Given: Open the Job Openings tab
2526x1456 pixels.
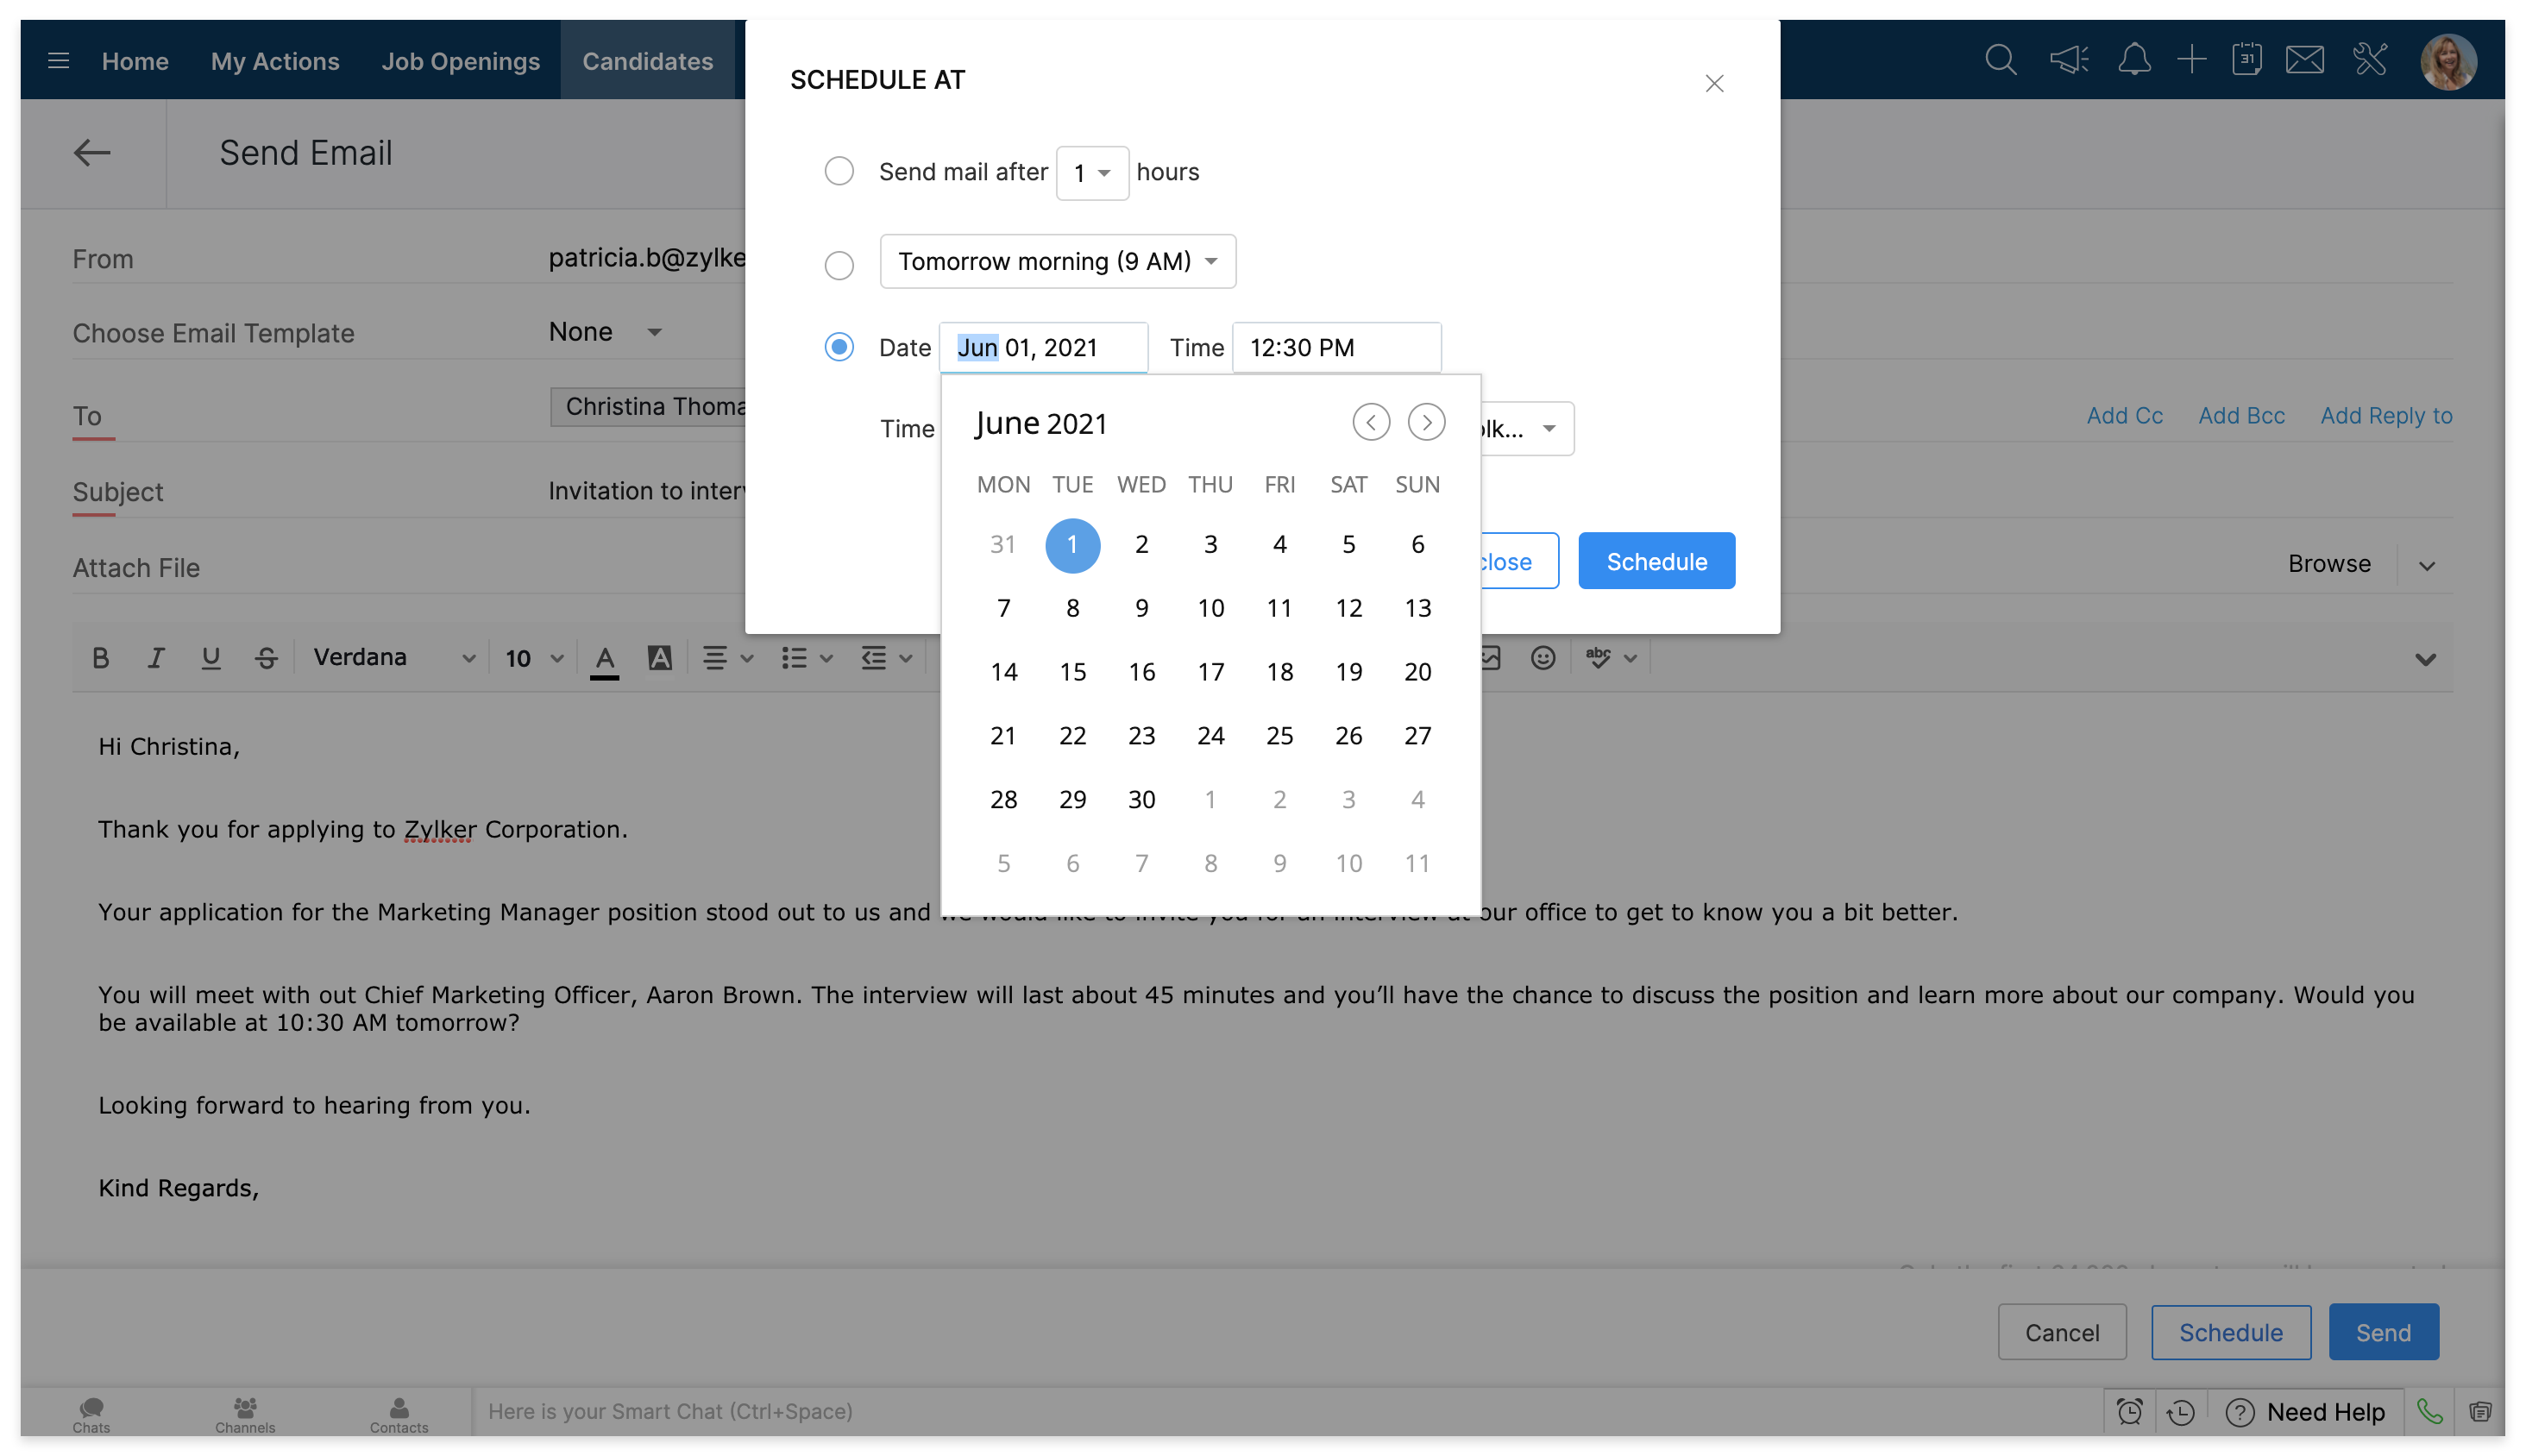Looking at the screenshot, I should pyautogui.click(x=460, y=61).
